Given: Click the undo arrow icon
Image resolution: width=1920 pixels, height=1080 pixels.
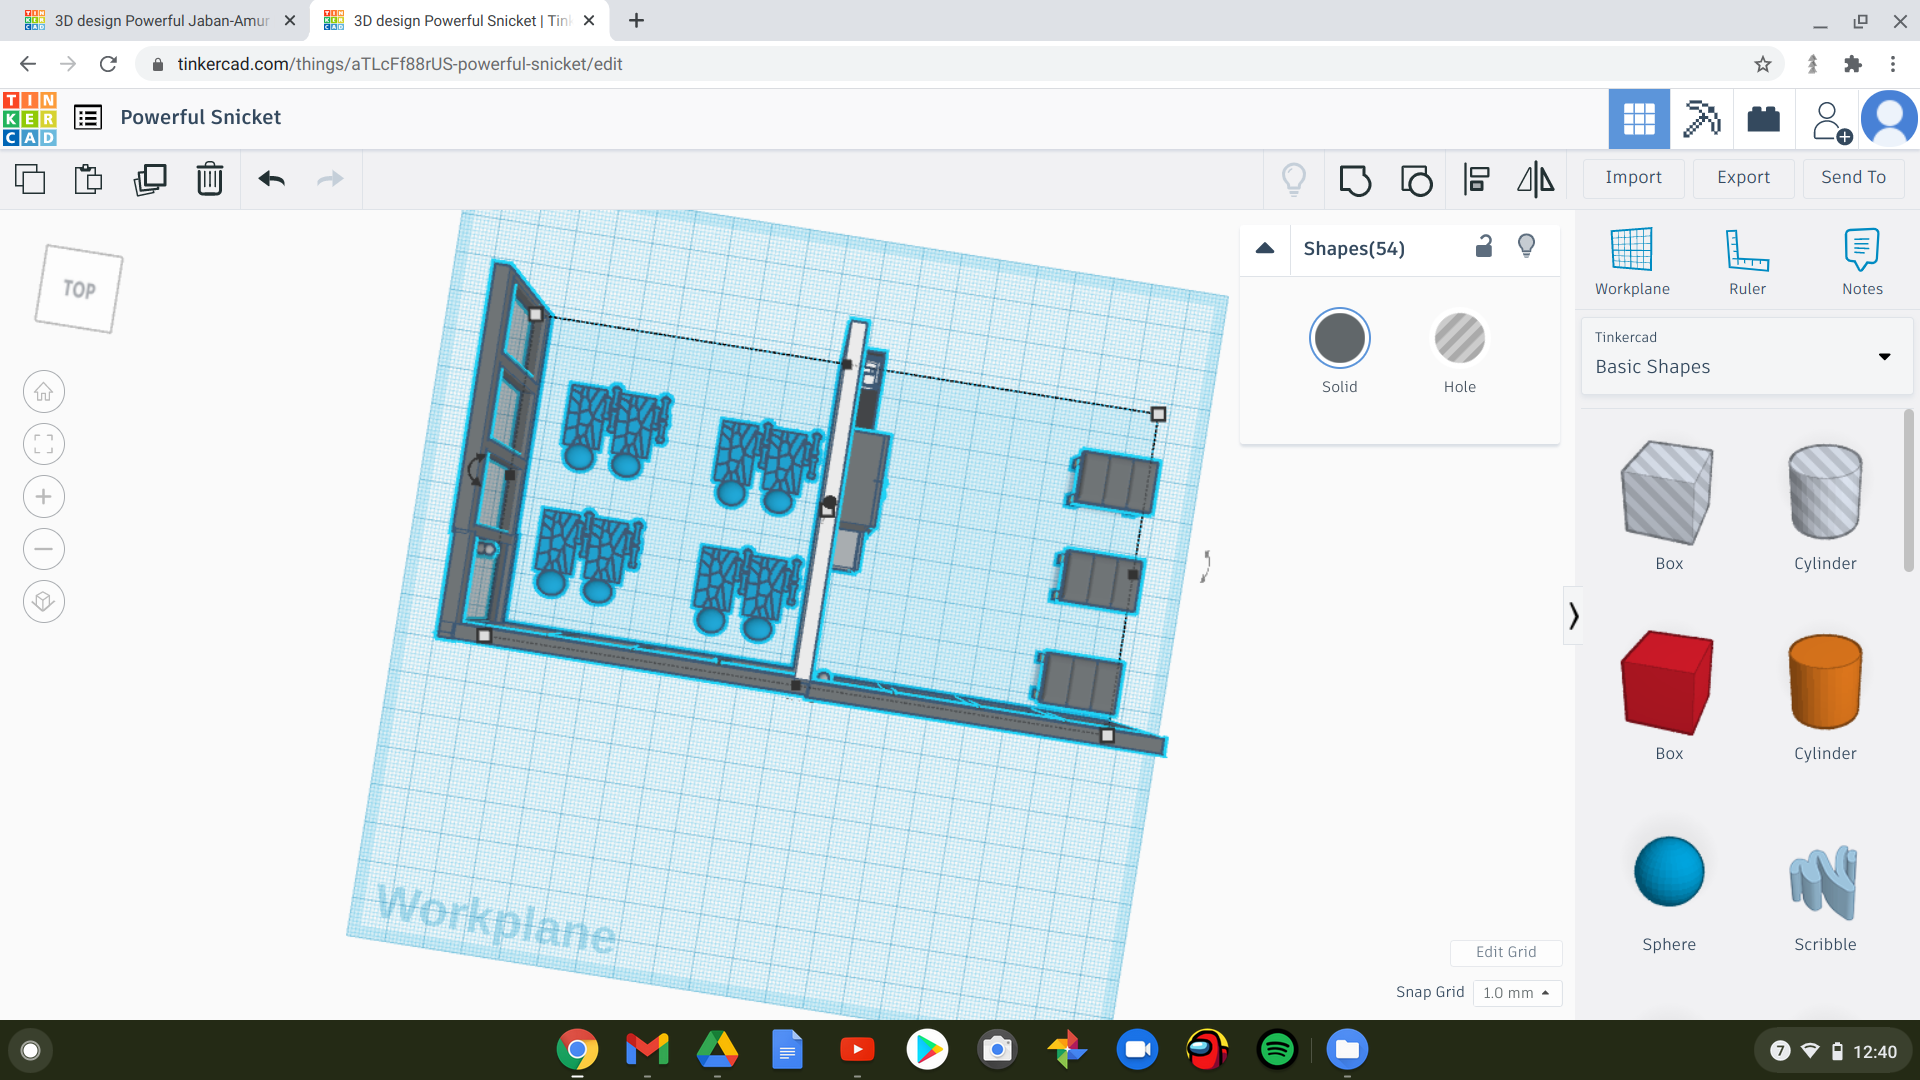Looking at the screenshot, I should (x=272, y=178).
